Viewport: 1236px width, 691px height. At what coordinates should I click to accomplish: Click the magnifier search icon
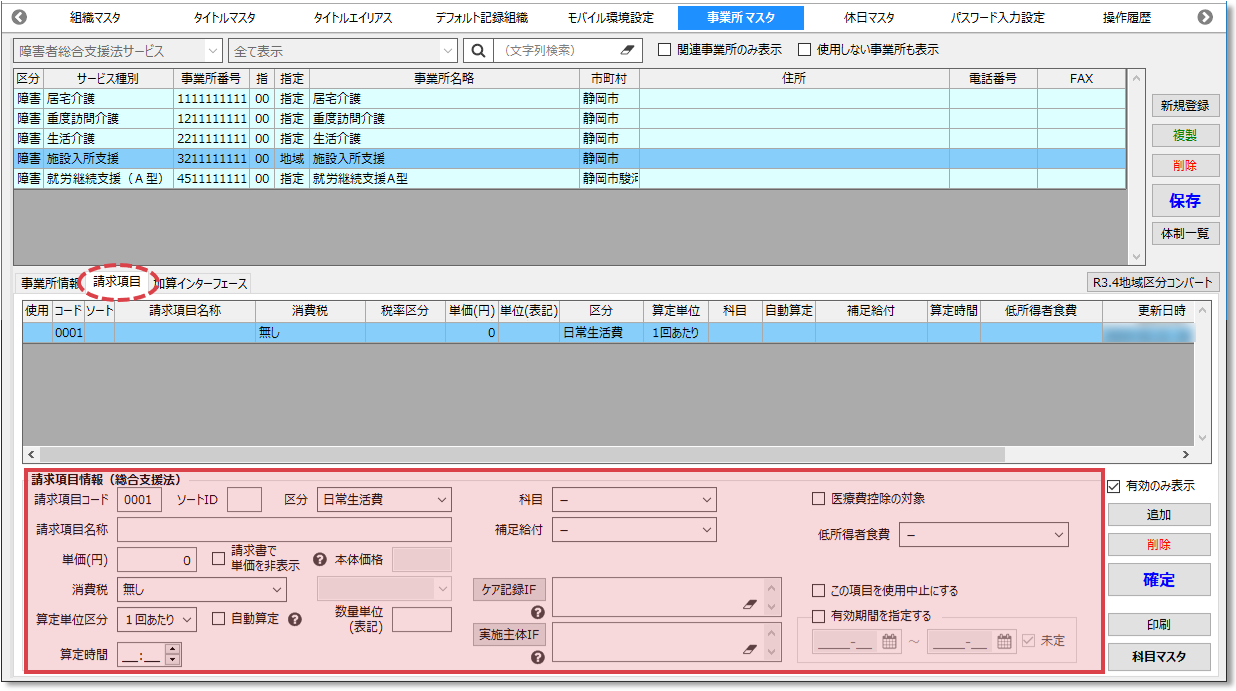click(x=479, y=48)
